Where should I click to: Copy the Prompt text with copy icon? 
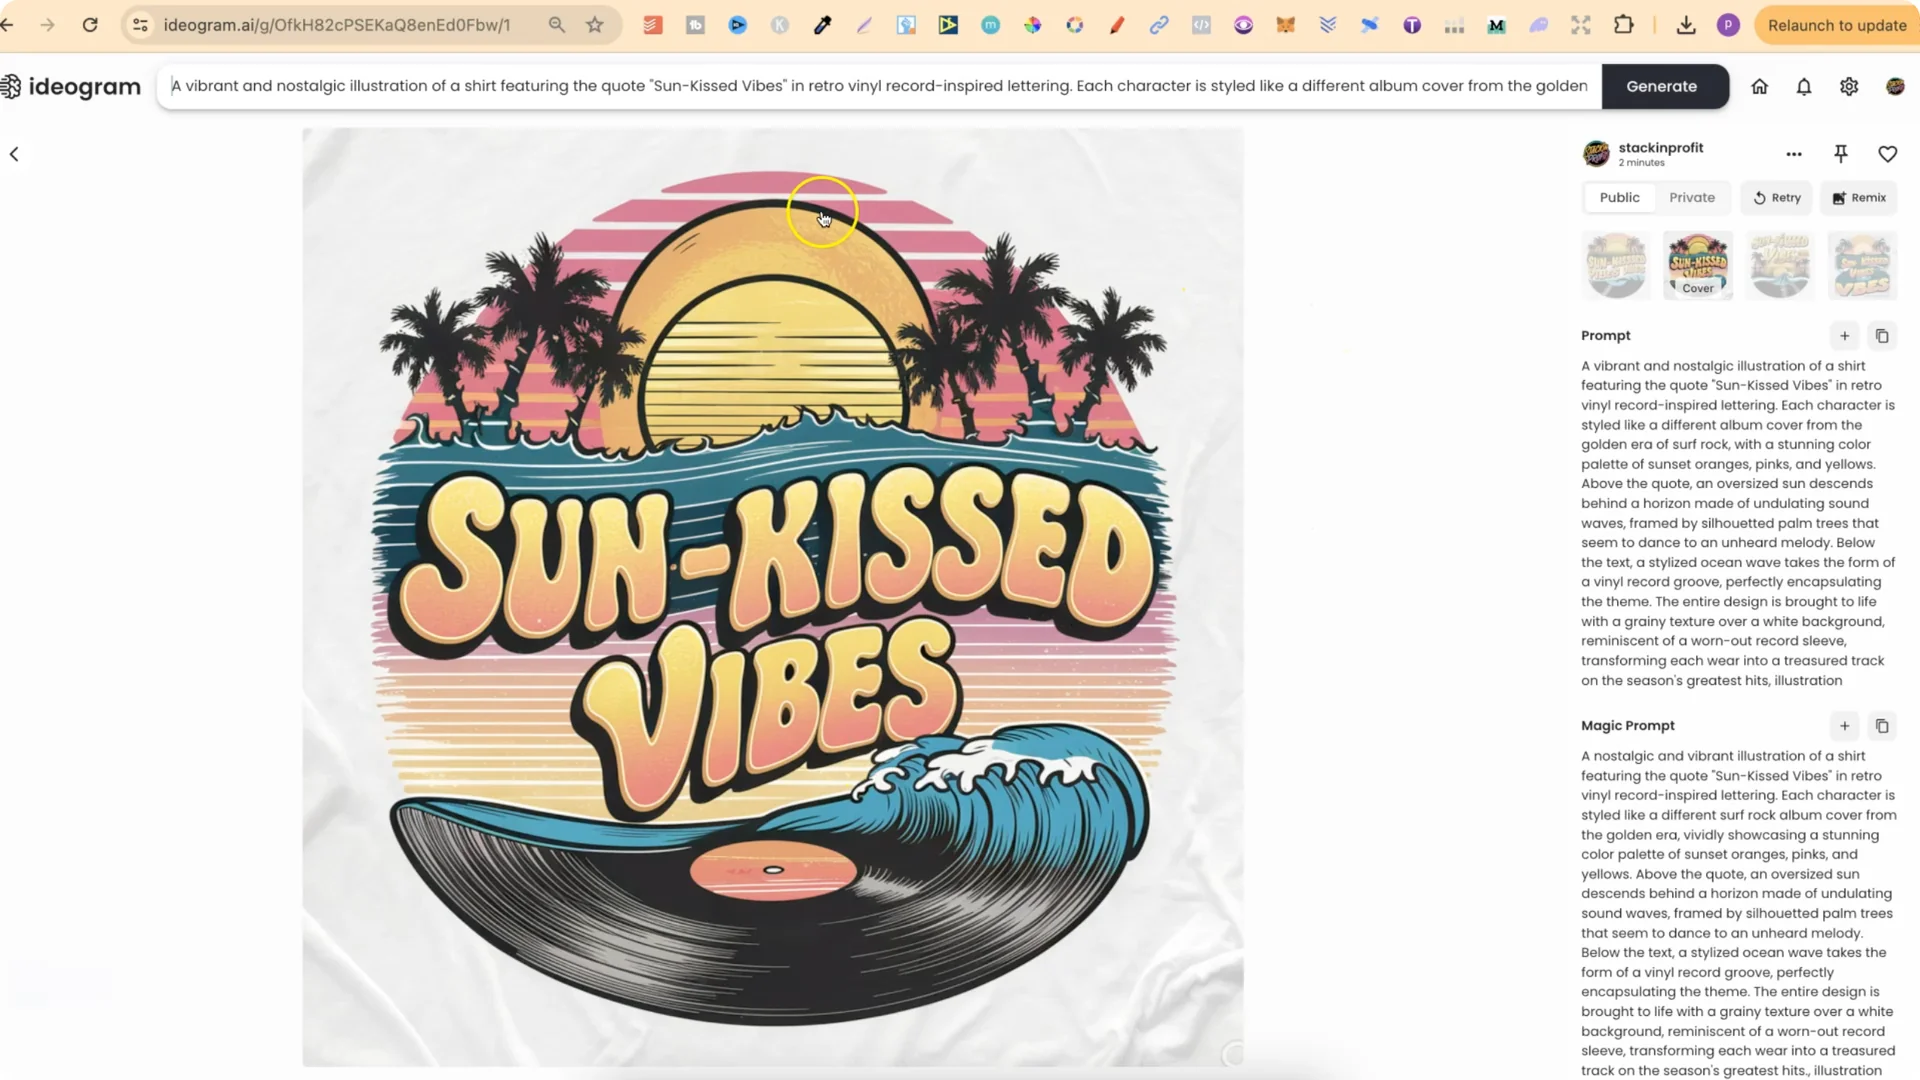click(x=1882, y=336)
